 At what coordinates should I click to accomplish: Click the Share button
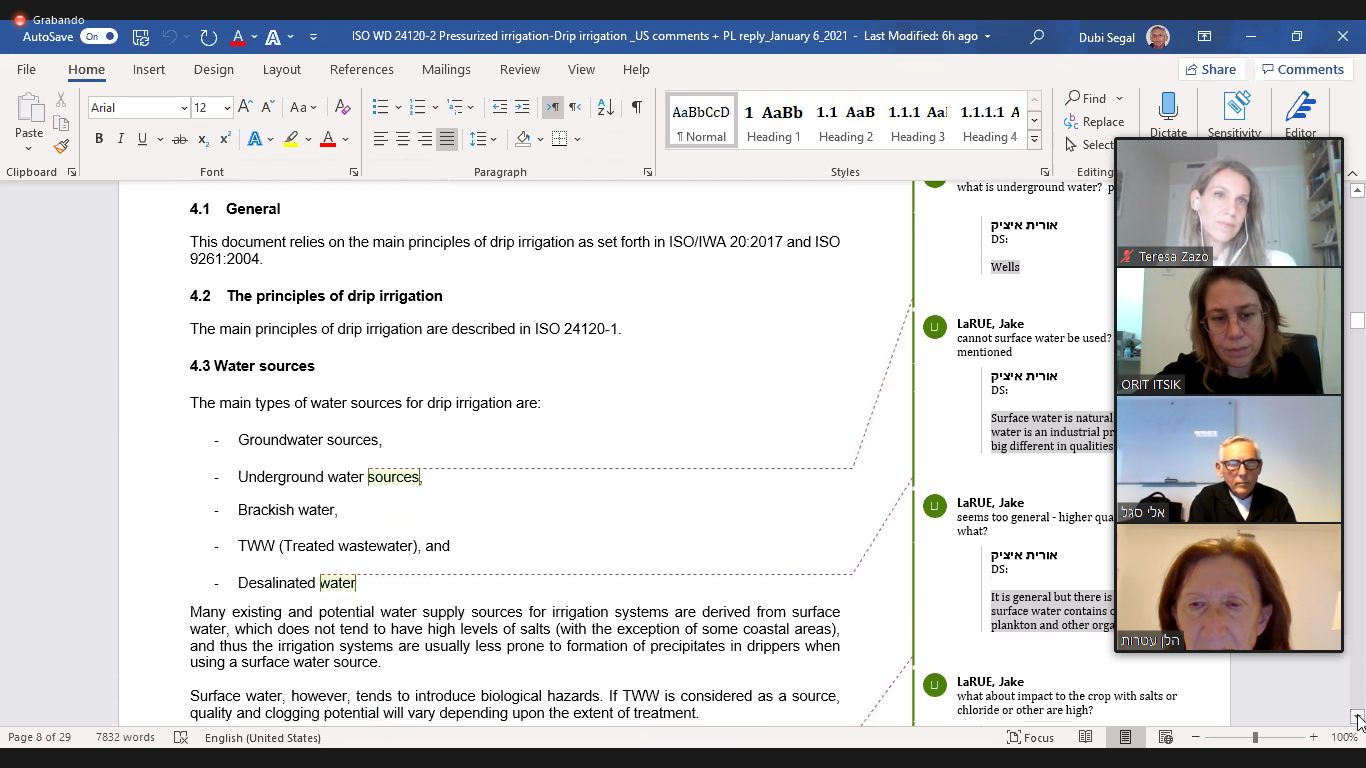coord(1210,69)
